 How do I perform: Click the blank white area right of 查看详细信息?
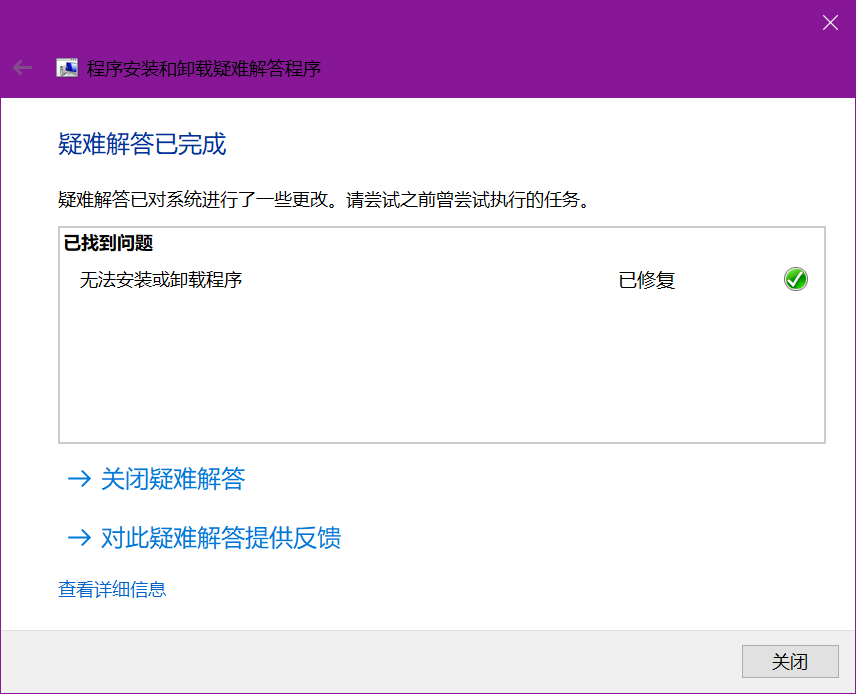coord(500,589)
